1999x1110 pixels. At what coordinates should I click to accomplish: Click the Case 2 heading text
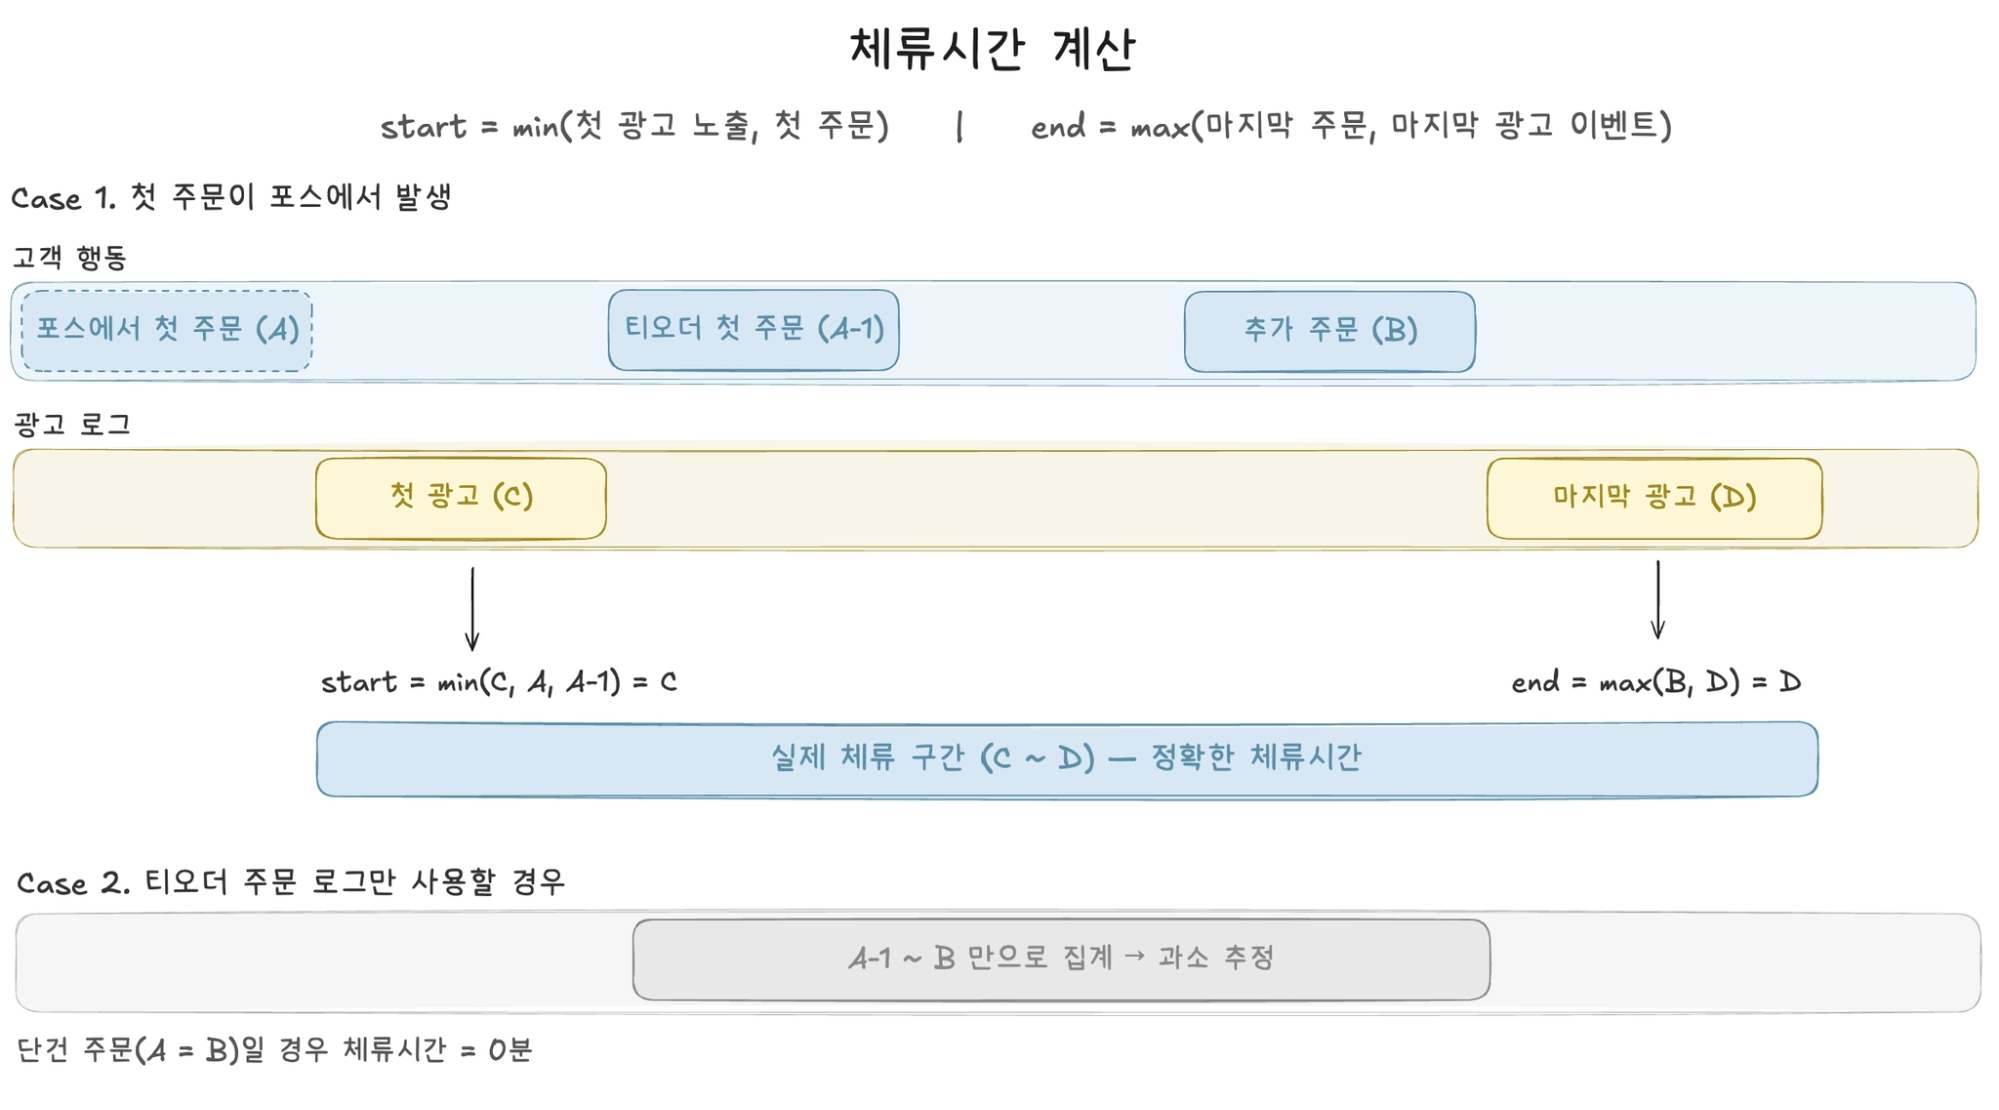pyautogui.click(x=291, y=882)
